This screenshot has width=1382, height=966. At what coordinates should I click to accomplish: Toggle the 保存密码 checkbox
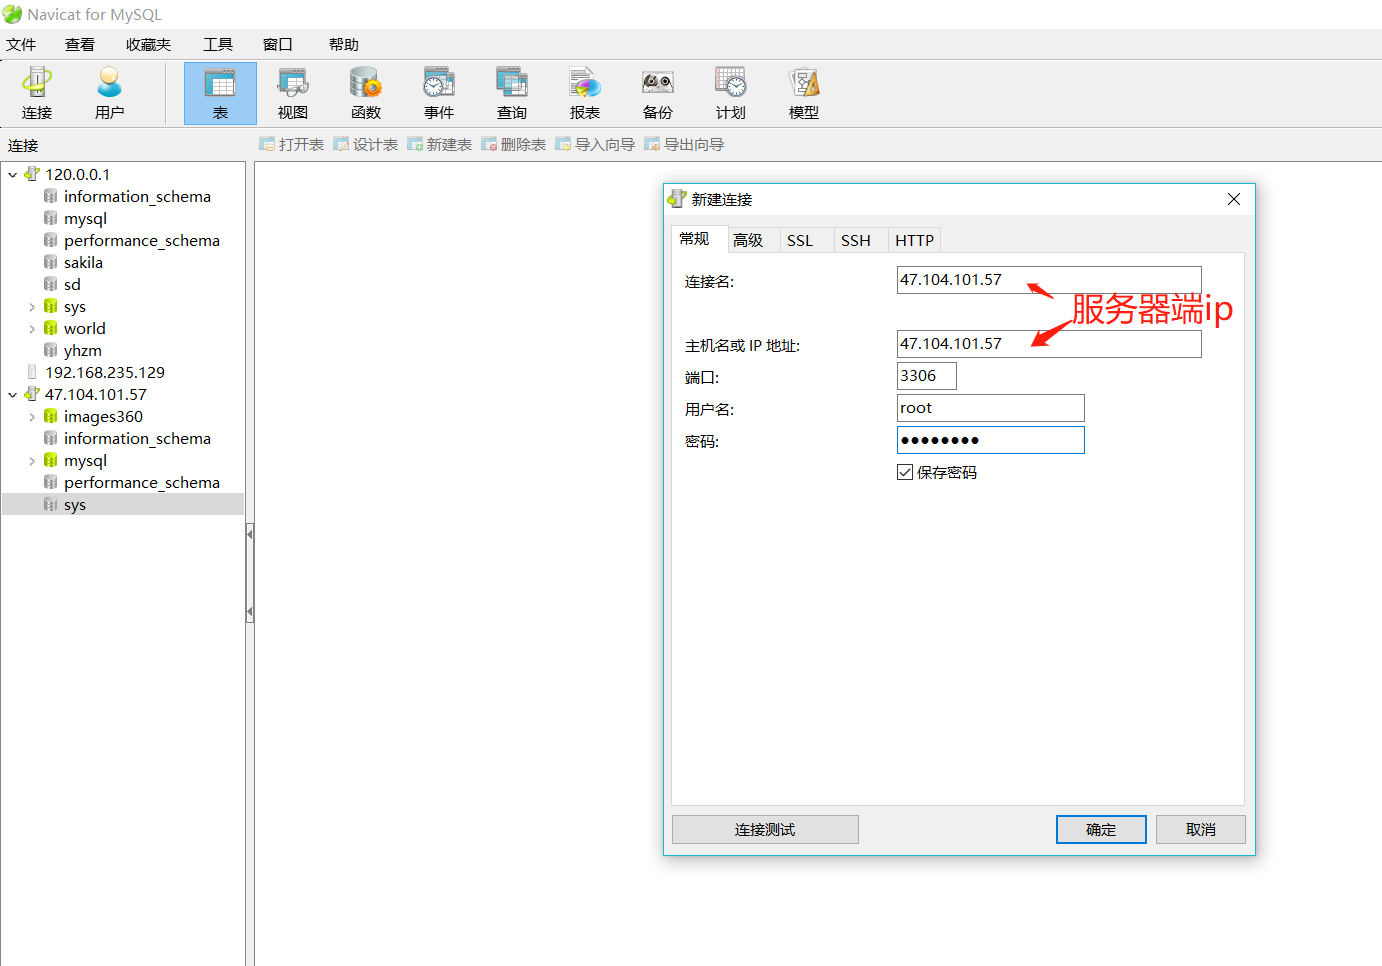[x=905, y=472]
